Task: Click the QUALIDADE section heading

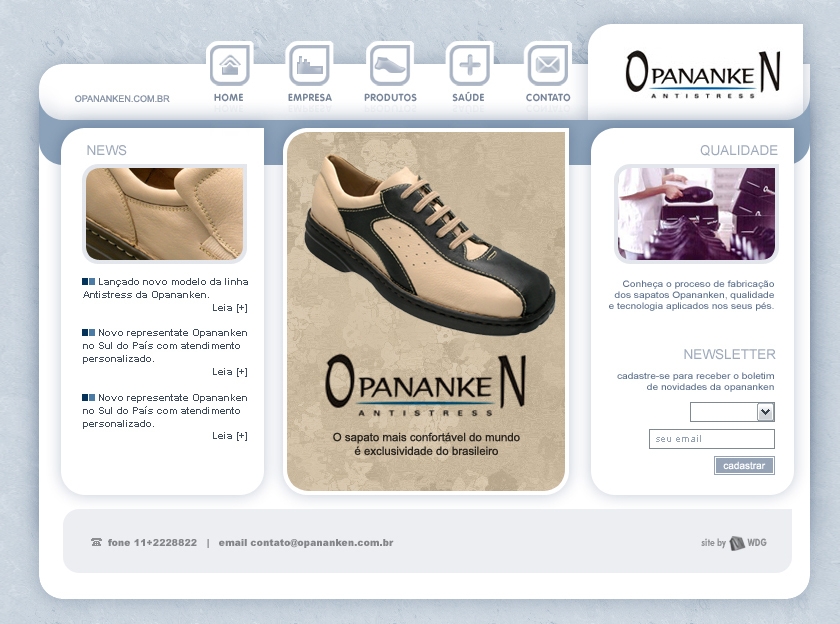Action: [739, 151]
